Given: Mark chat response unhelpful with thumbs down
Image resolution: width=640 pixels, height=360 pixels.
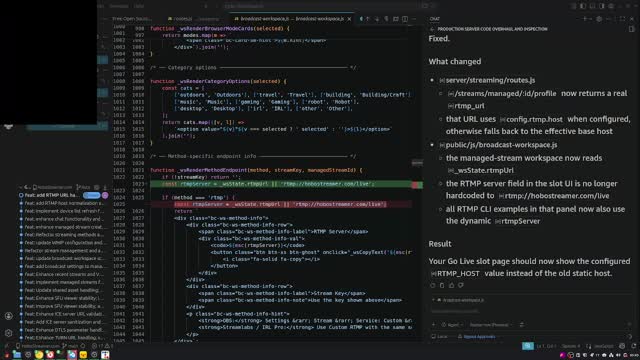Looking at the screenshot, I should (x=461, y=285).
